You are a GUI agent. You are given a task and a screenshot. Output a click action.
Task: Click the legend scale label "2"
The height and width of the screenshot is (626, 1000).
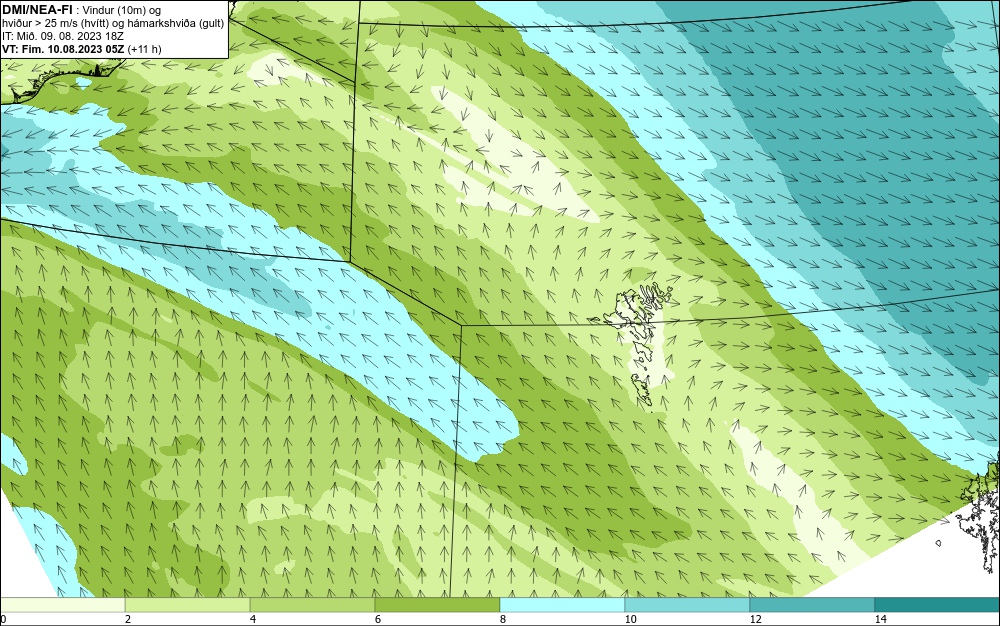(x=128, y=619)
